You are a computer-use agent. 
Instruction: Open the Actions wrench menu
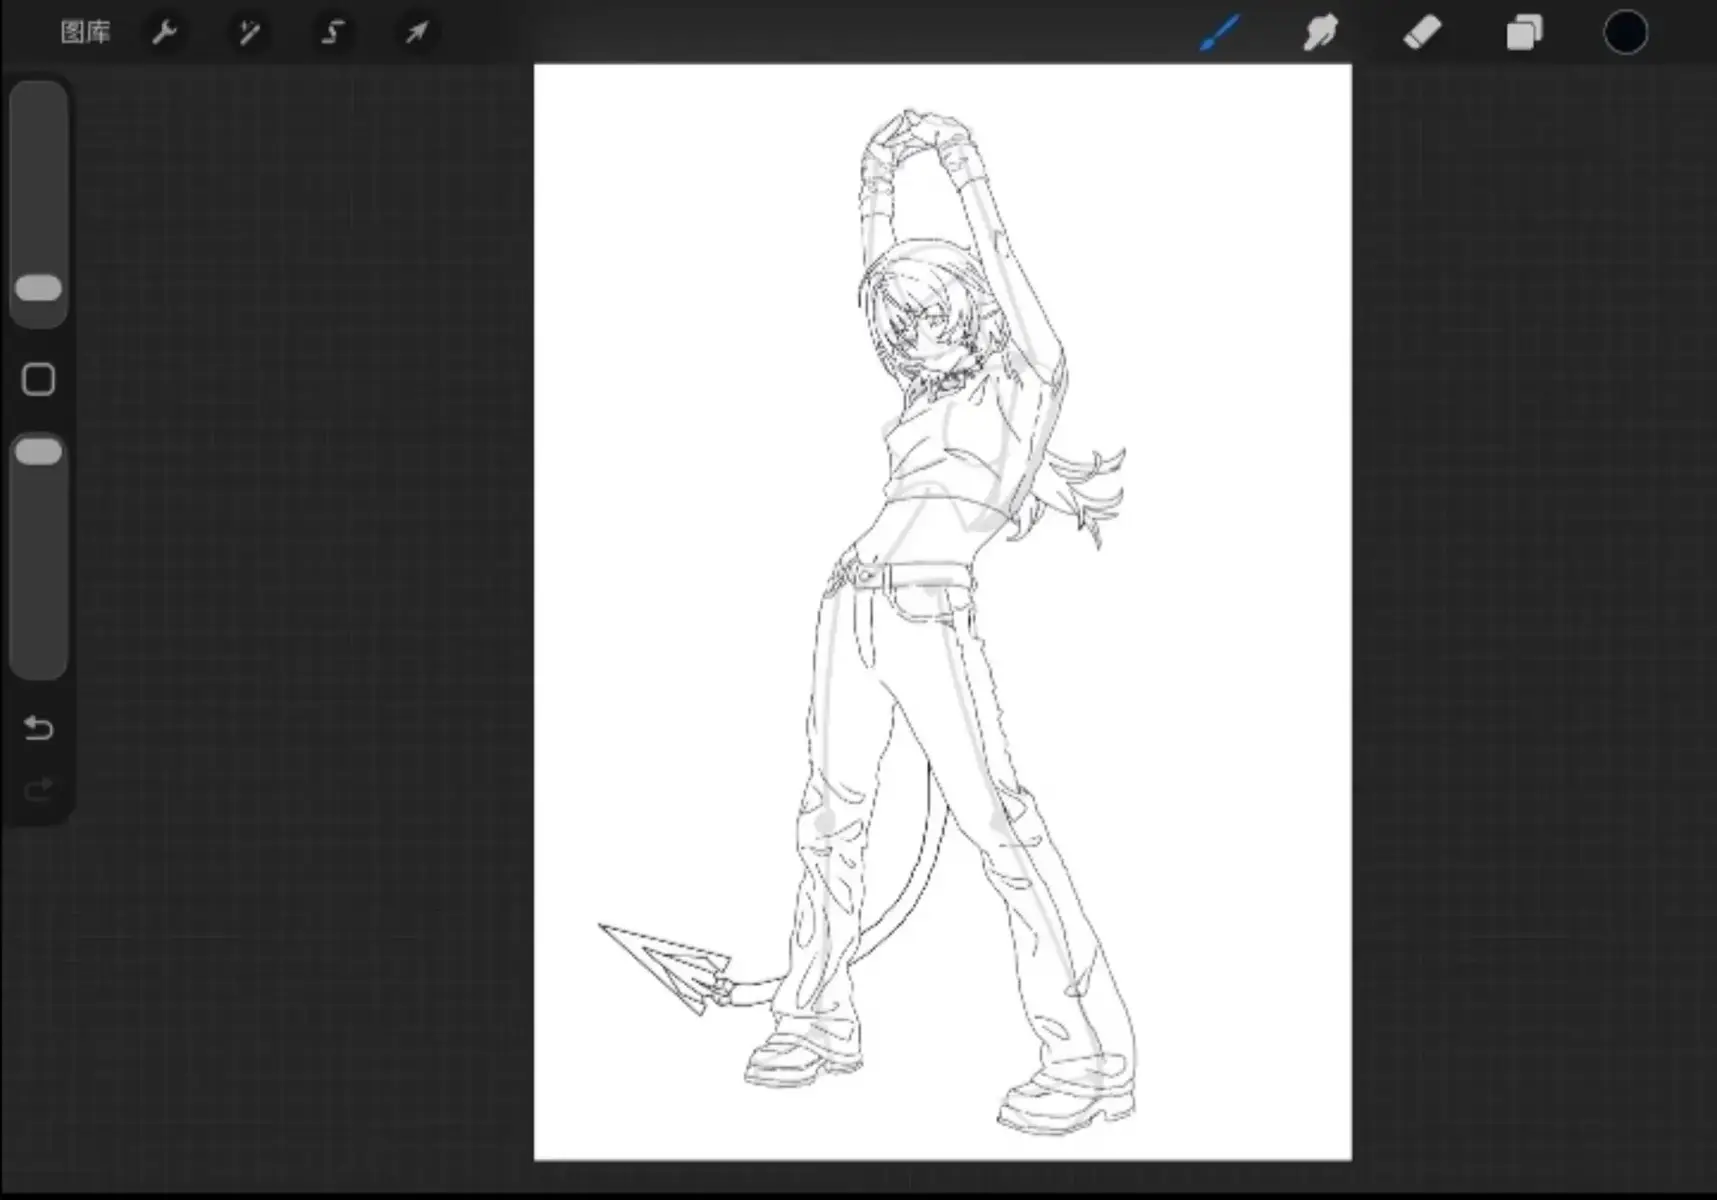click(x=165, y=32)
